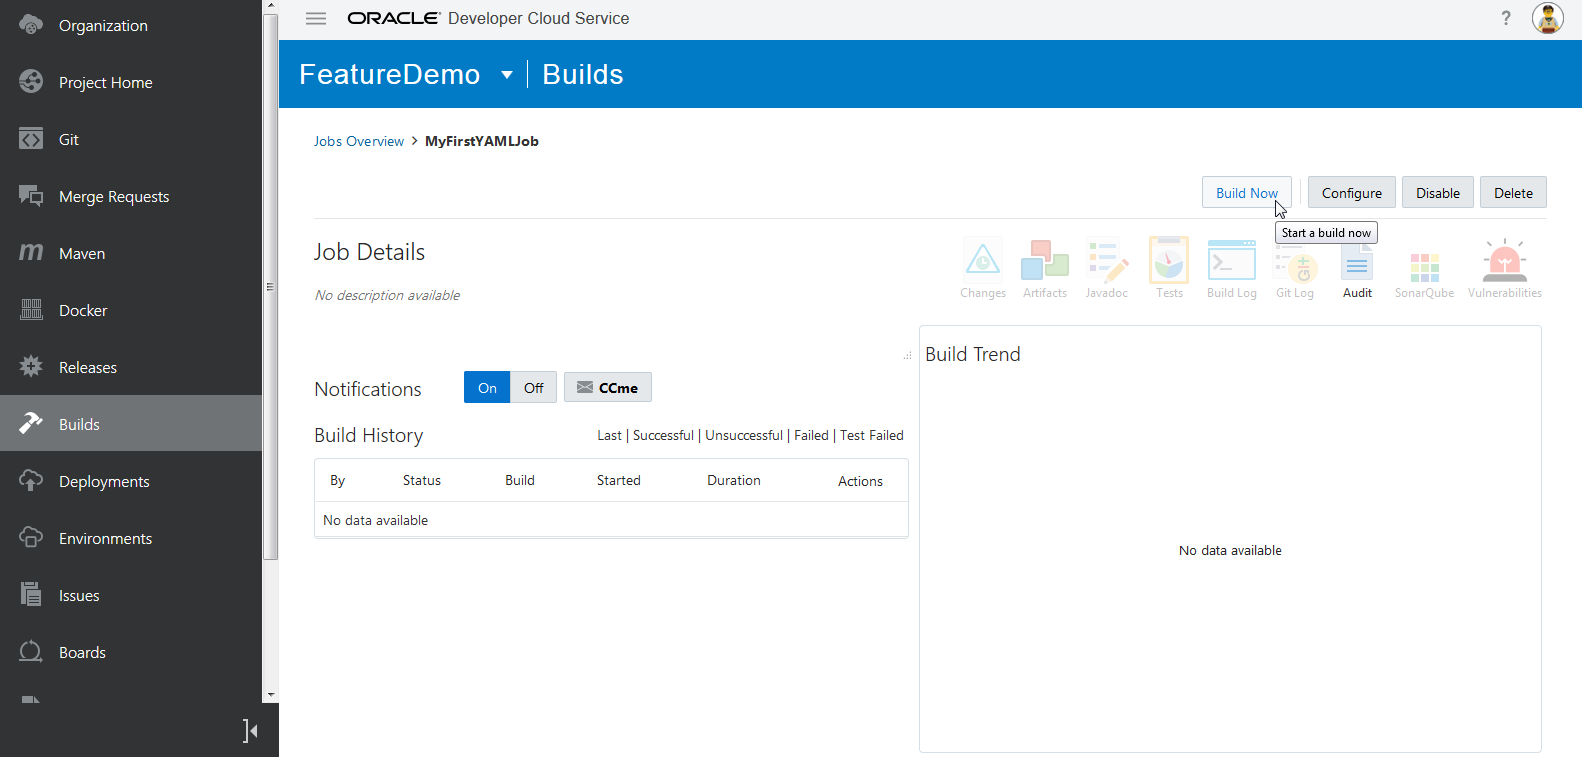
Task: Click the Actions column header
Action: click(860, 481)
